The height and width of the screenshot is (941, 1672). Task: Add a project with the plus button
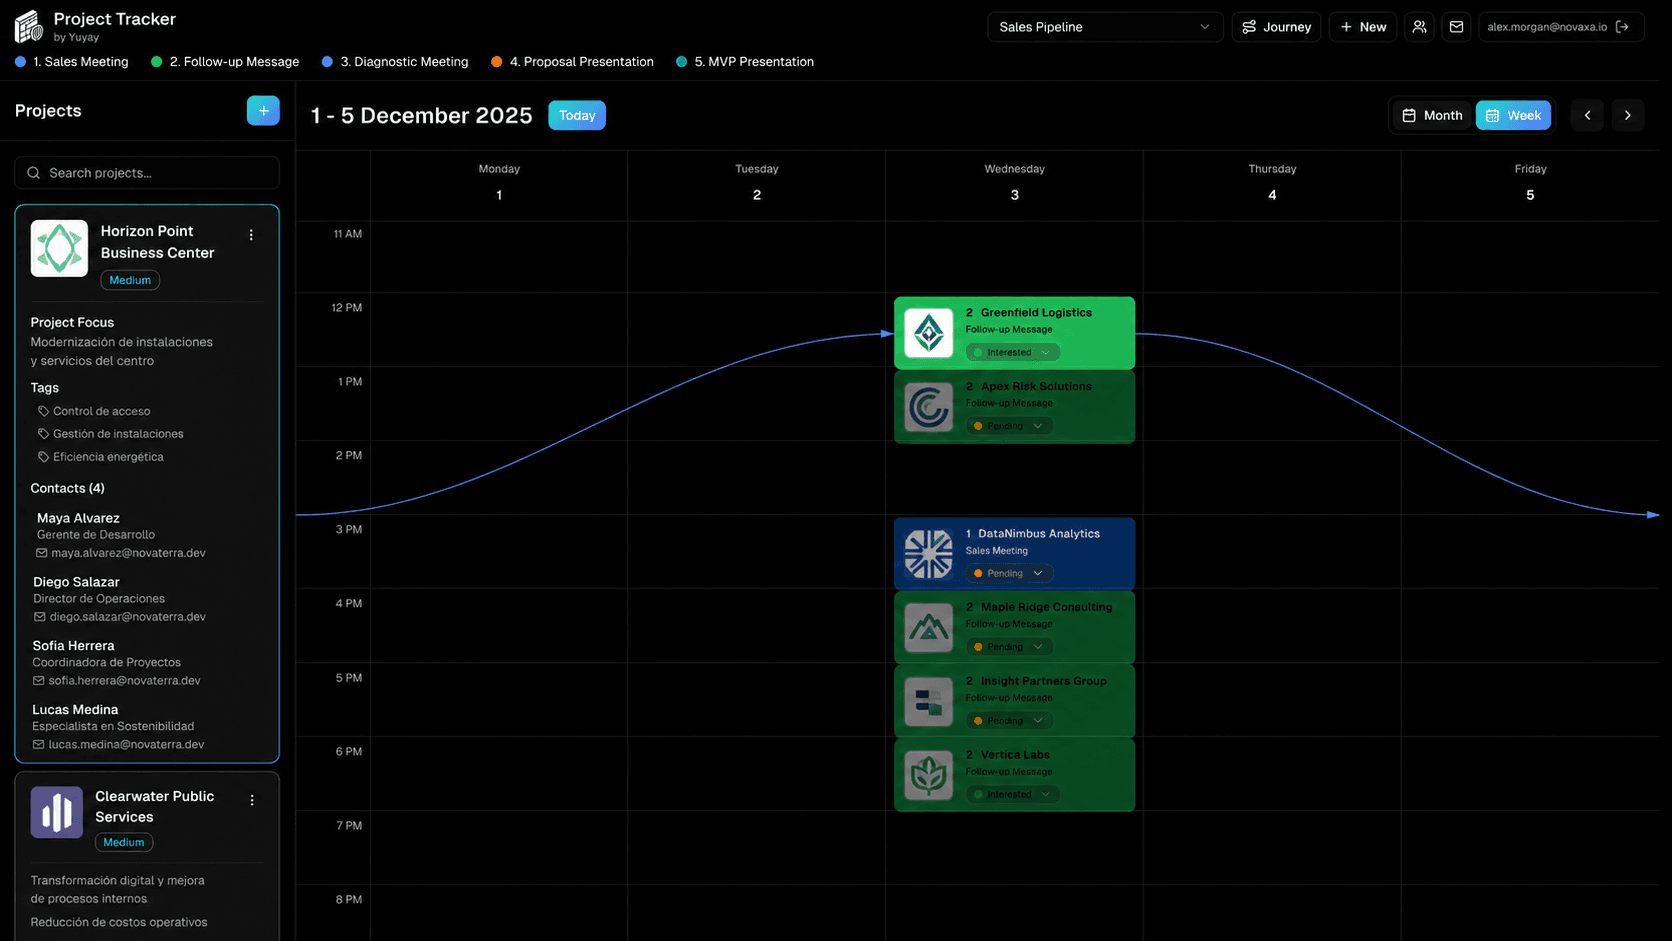coord(263,111)
